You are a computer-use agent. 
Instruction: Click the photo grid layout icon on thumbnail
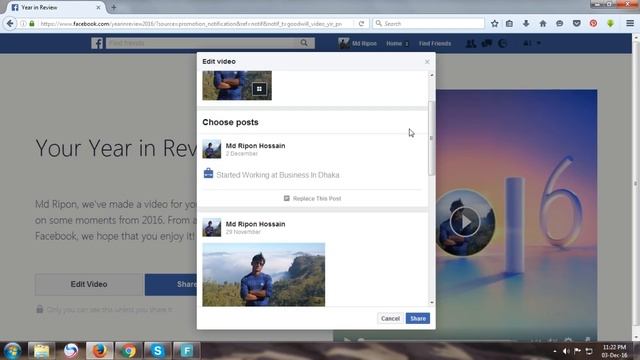point(259,89)
